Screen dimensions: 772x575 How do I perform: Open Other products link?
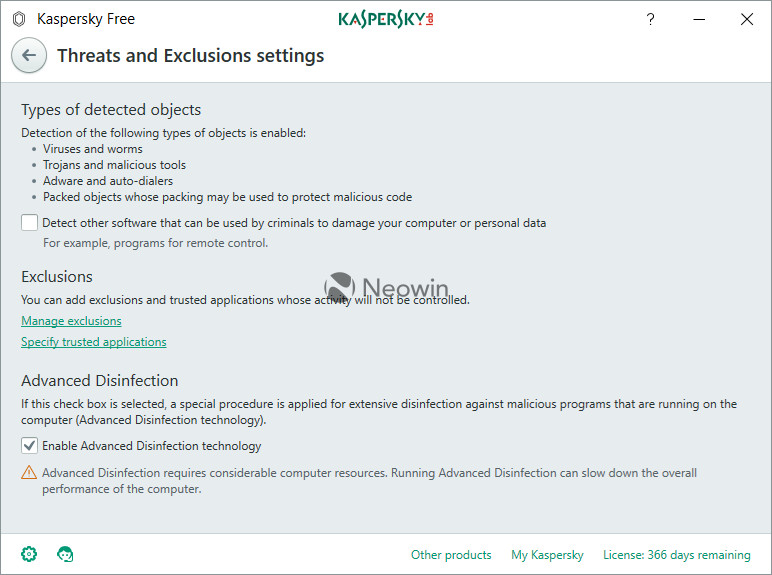pos(451,555)
